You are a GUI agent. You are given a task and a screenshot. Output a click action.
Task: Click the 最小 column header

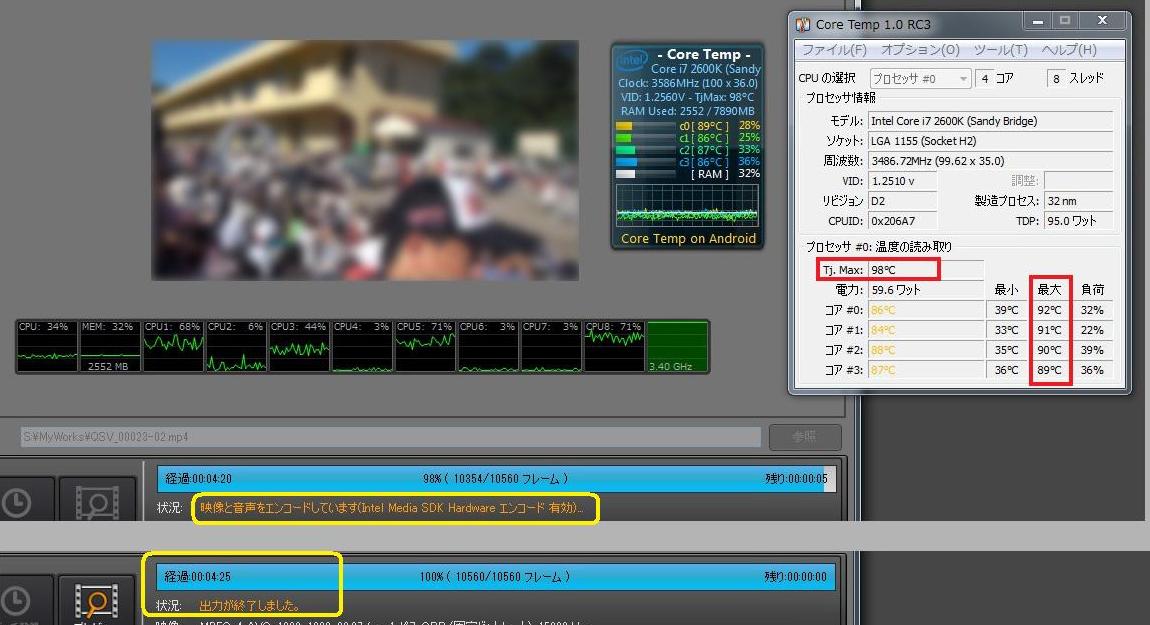tap(1006, 290)
